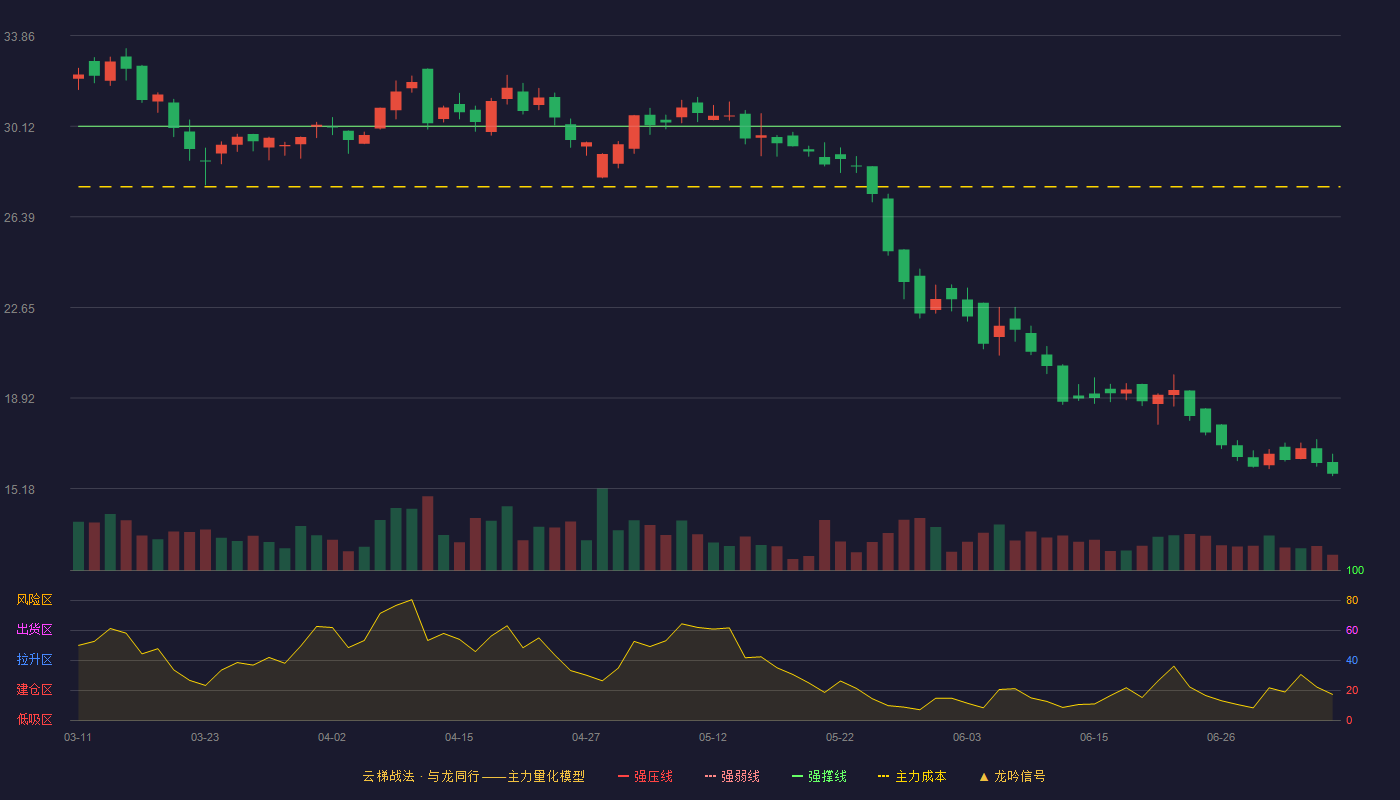
Task: Toggle the 主力成本 yellow dashed legend marker
Action: coord(884,776)
